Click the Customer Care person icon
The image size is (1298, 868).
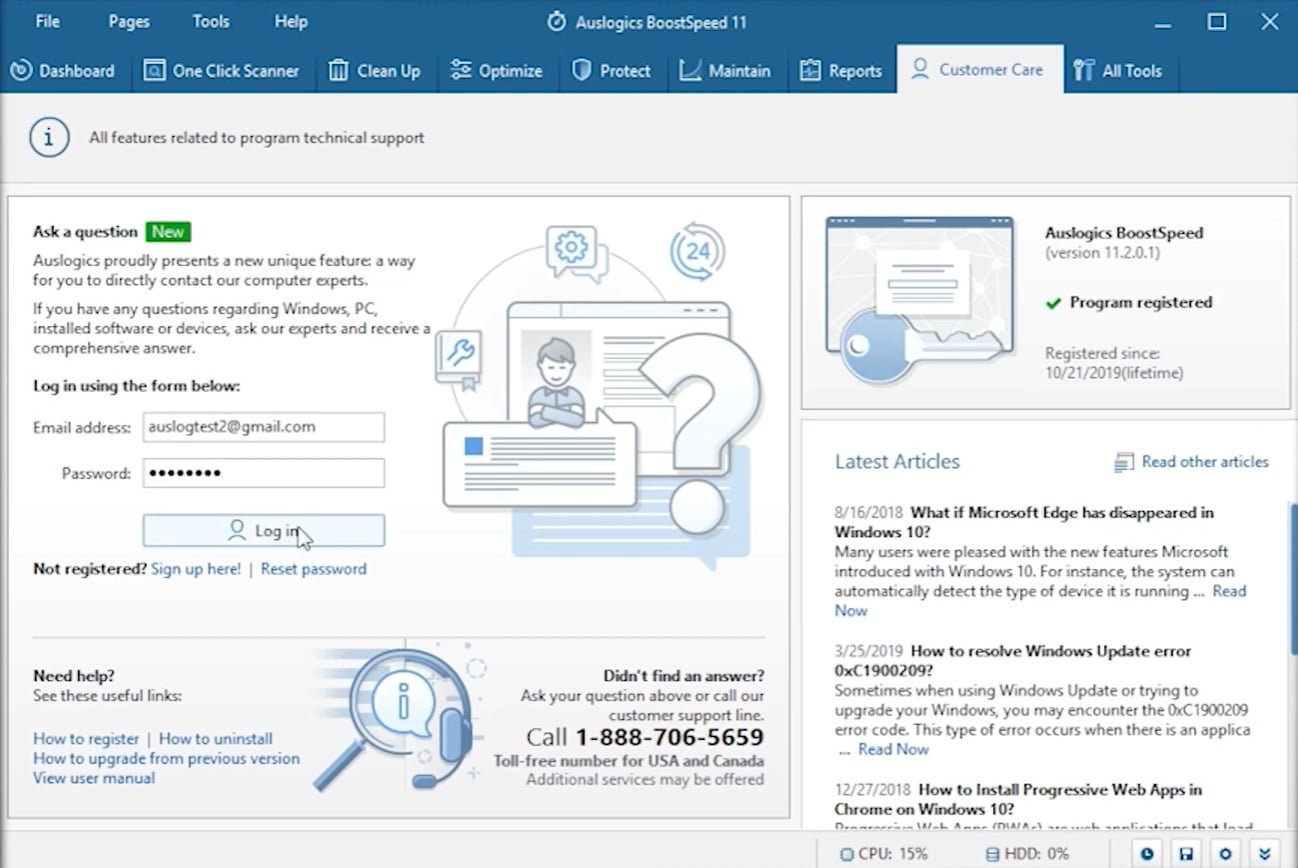click(x=921, y=69)
